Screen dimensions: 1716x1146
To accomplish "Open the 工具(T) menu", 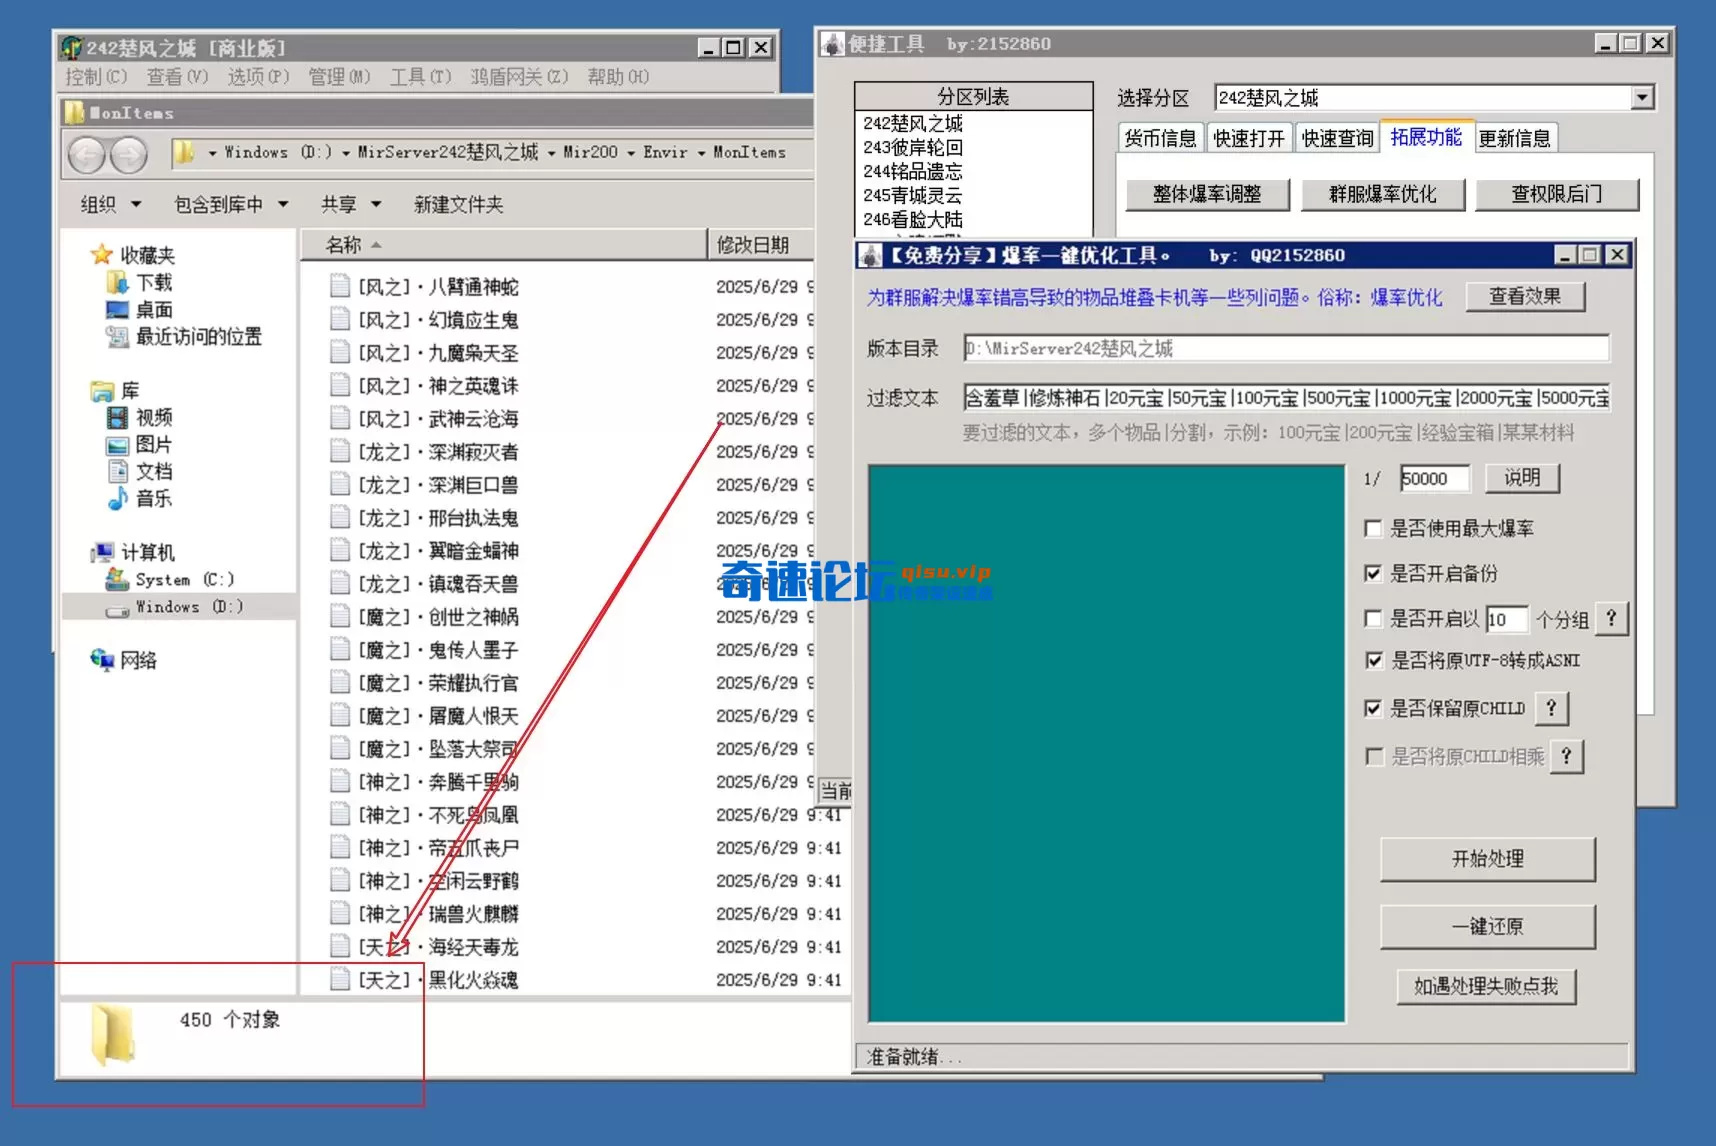I will pos(420,77).
